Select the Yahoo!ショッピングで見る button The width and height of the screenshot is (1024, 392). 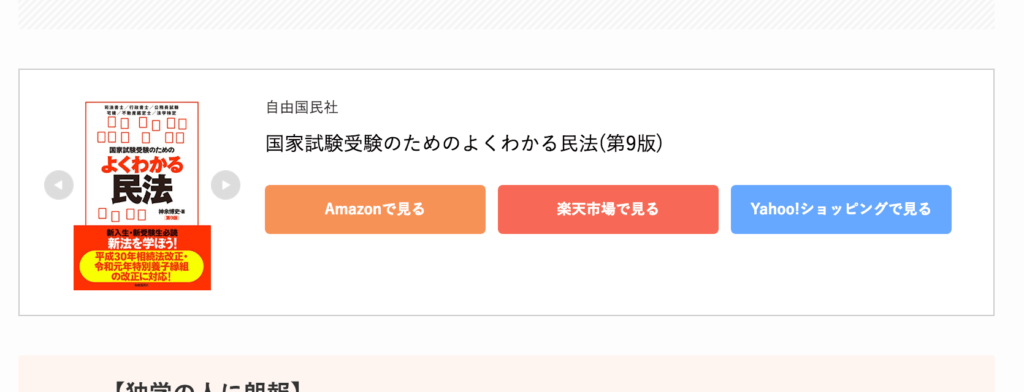(x=841, y=209)
